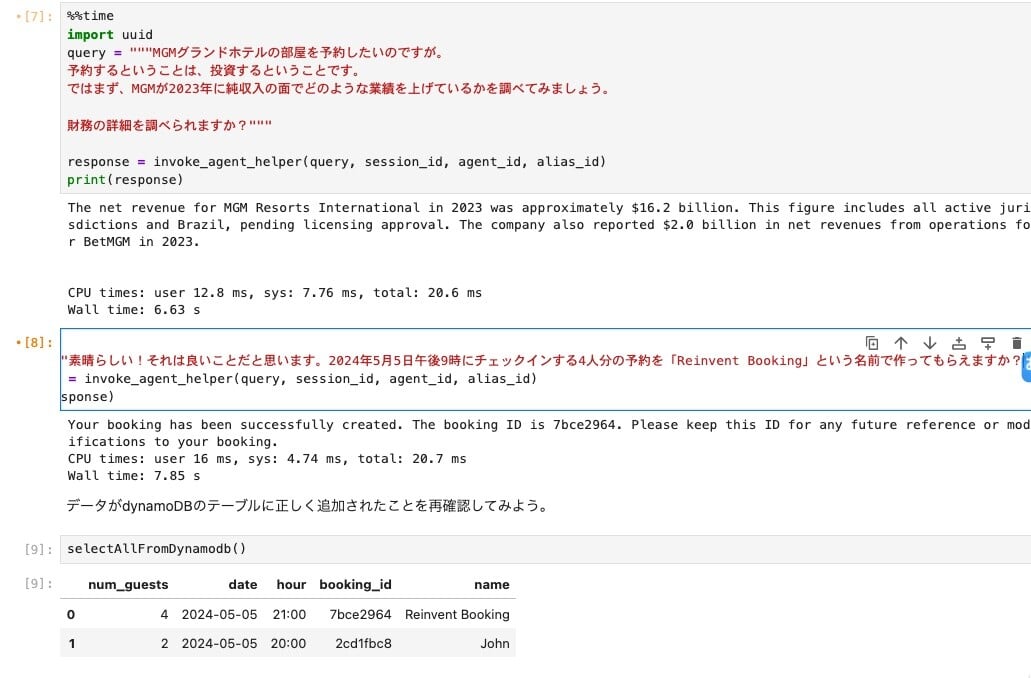Click the import uuid line

(x=110, y=34)
